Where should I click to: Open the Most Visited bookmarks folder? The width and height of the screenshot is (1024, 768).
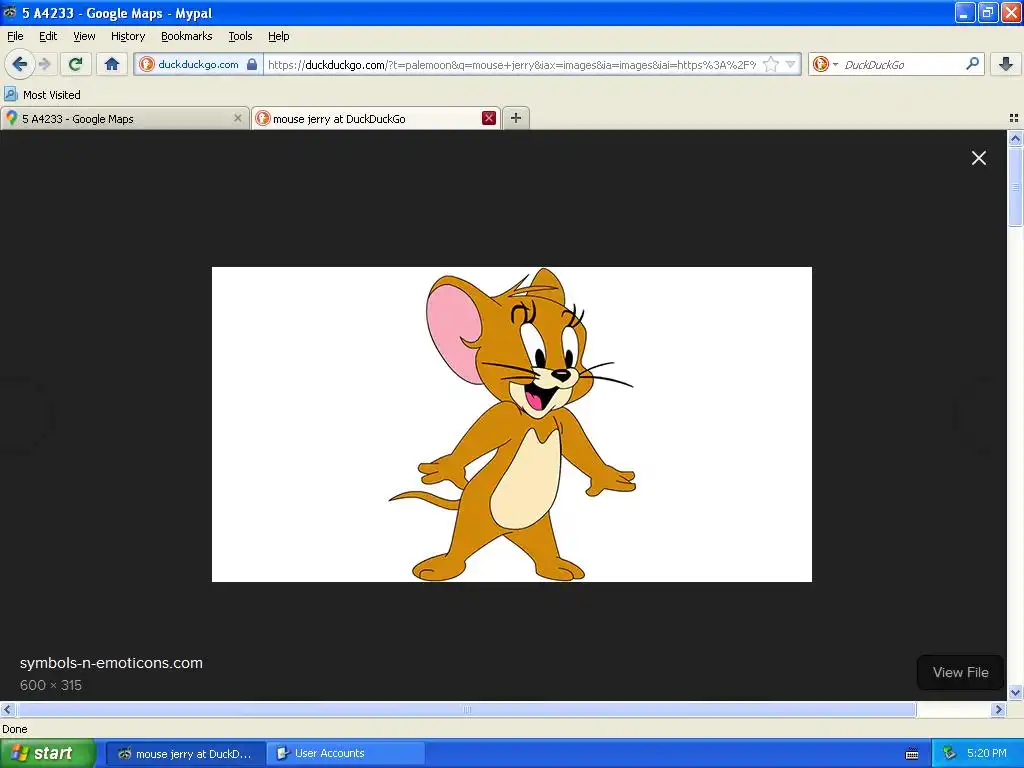[43, 95]
